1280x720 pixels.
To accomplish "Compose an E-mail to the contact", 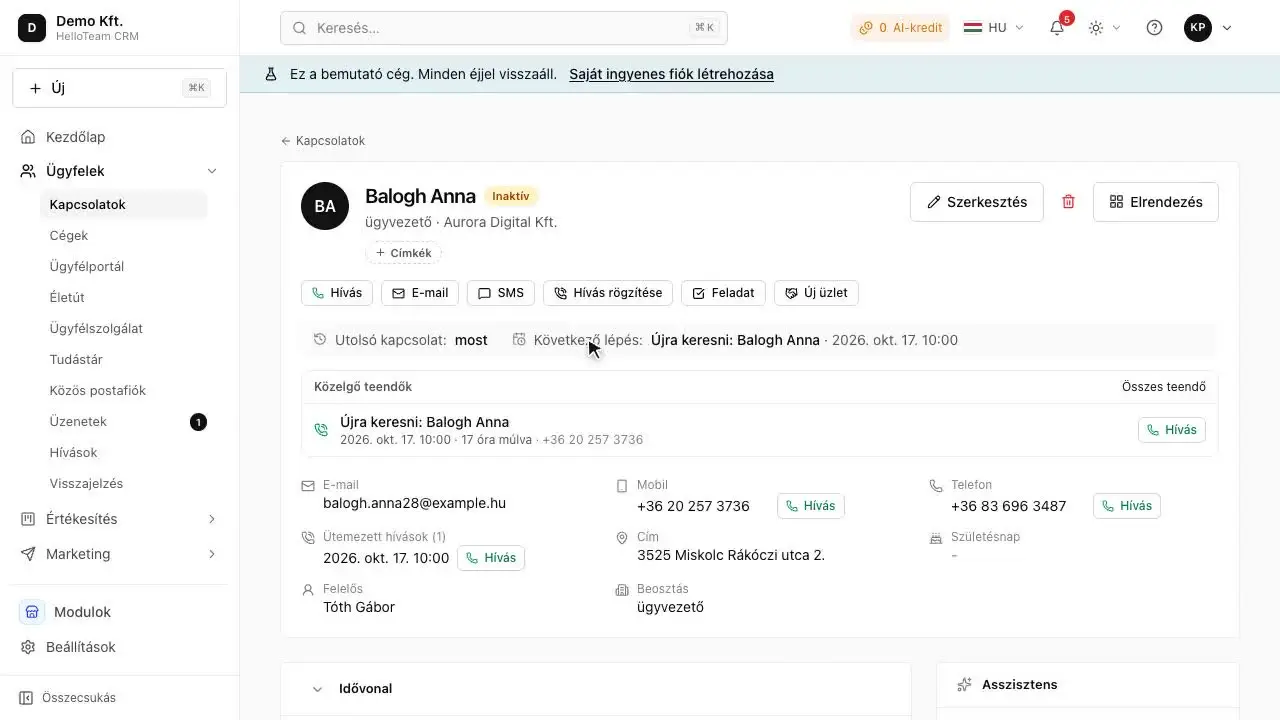I will pos(420,293).
